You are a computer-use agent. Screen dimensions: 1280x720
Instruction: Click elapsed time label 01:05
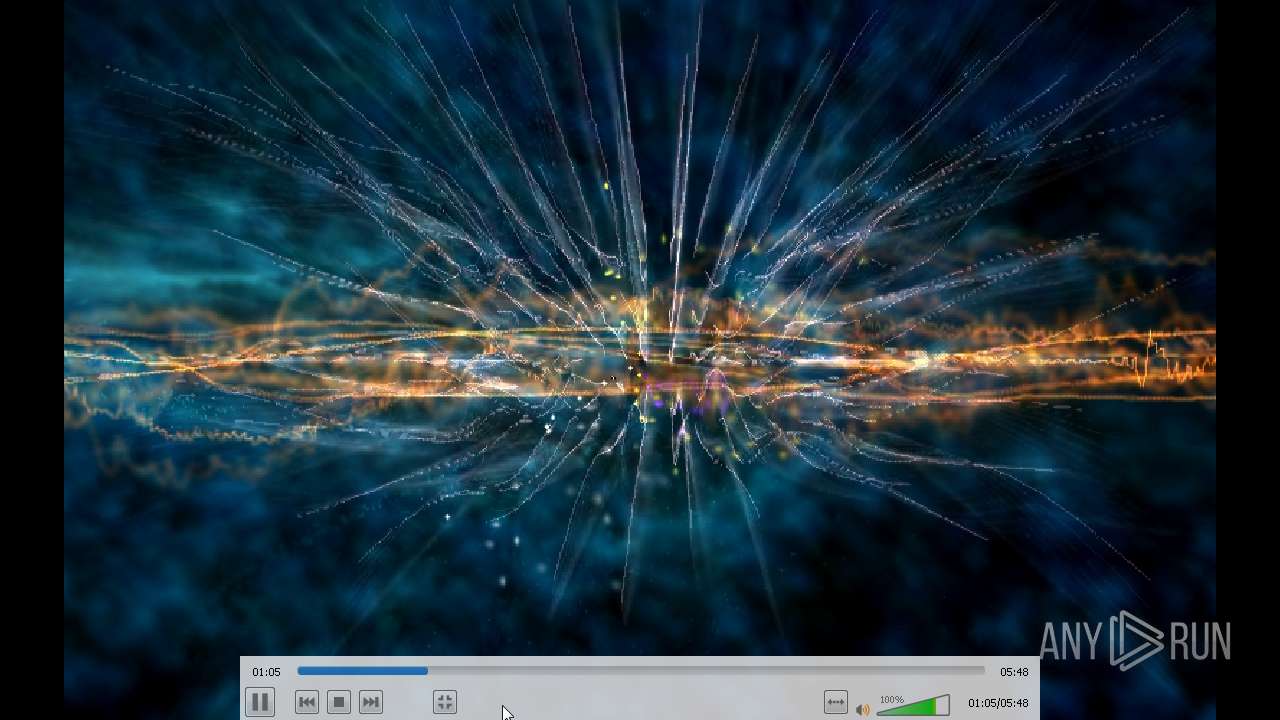click(x=266, y=672)
